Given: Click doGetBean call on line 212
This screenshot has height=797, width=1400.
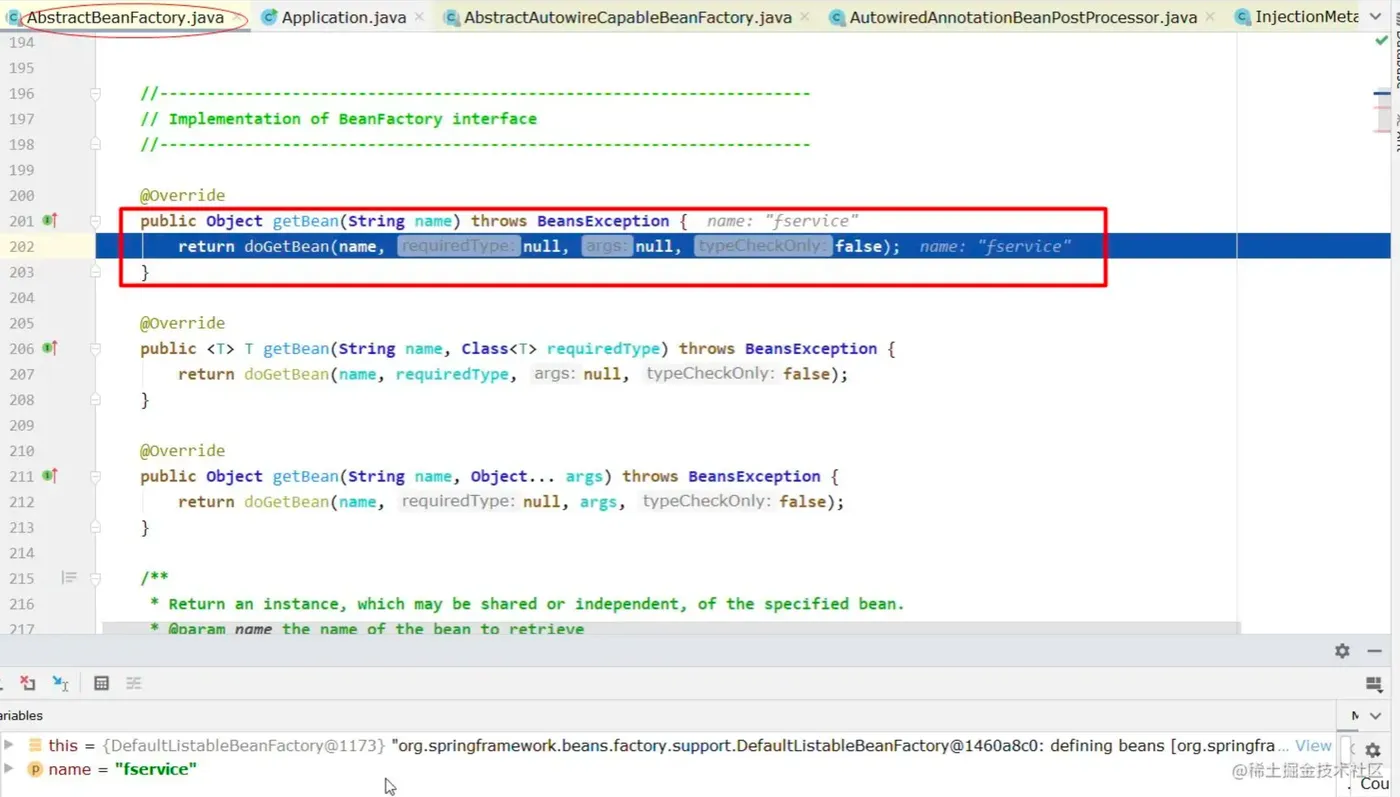Looking at the screenshot, I should tap(286, 502).
